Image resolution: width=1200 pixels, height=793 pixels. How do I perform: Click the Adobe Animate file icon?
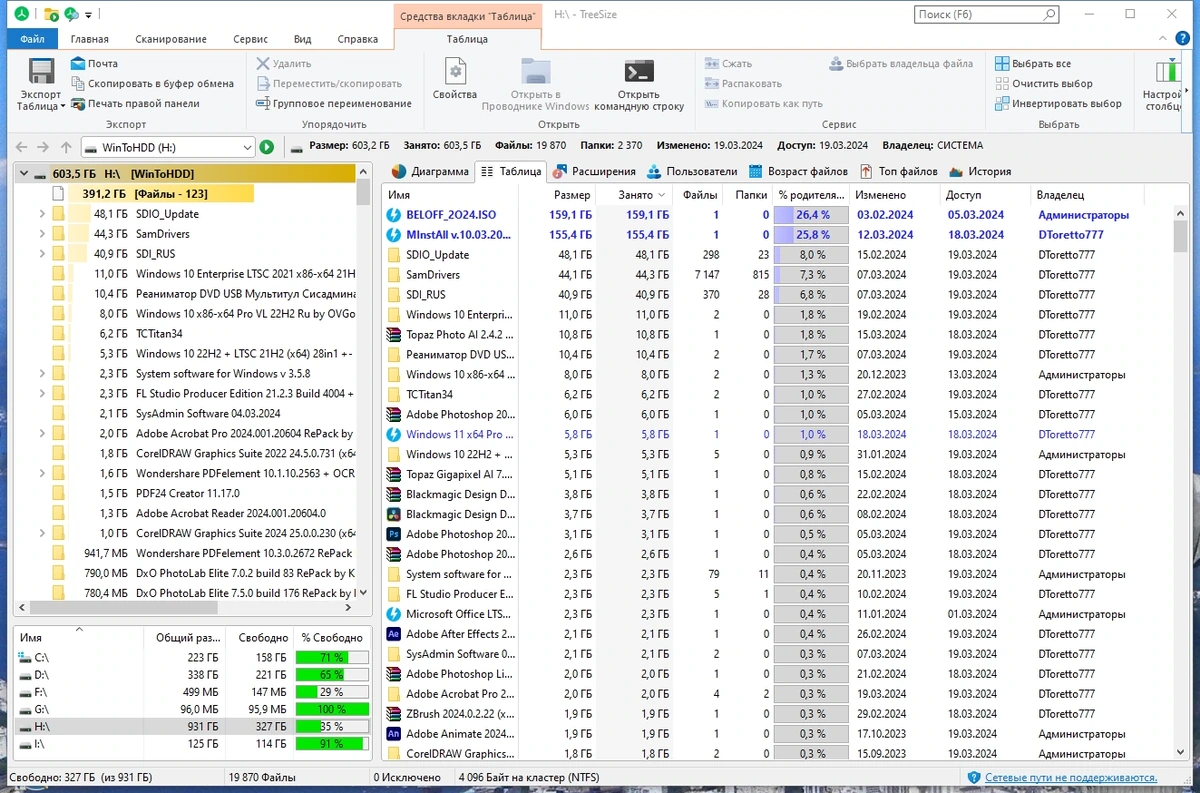[394, 734]
